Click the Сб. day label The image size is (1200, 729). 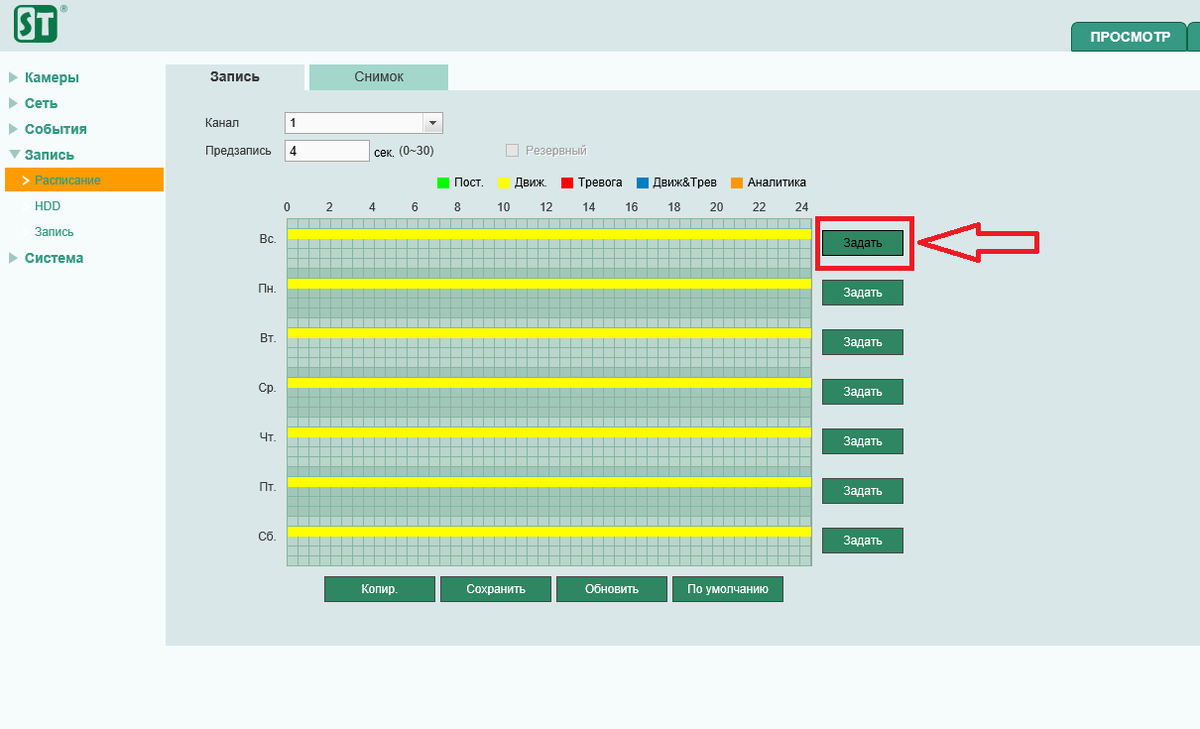267,536
